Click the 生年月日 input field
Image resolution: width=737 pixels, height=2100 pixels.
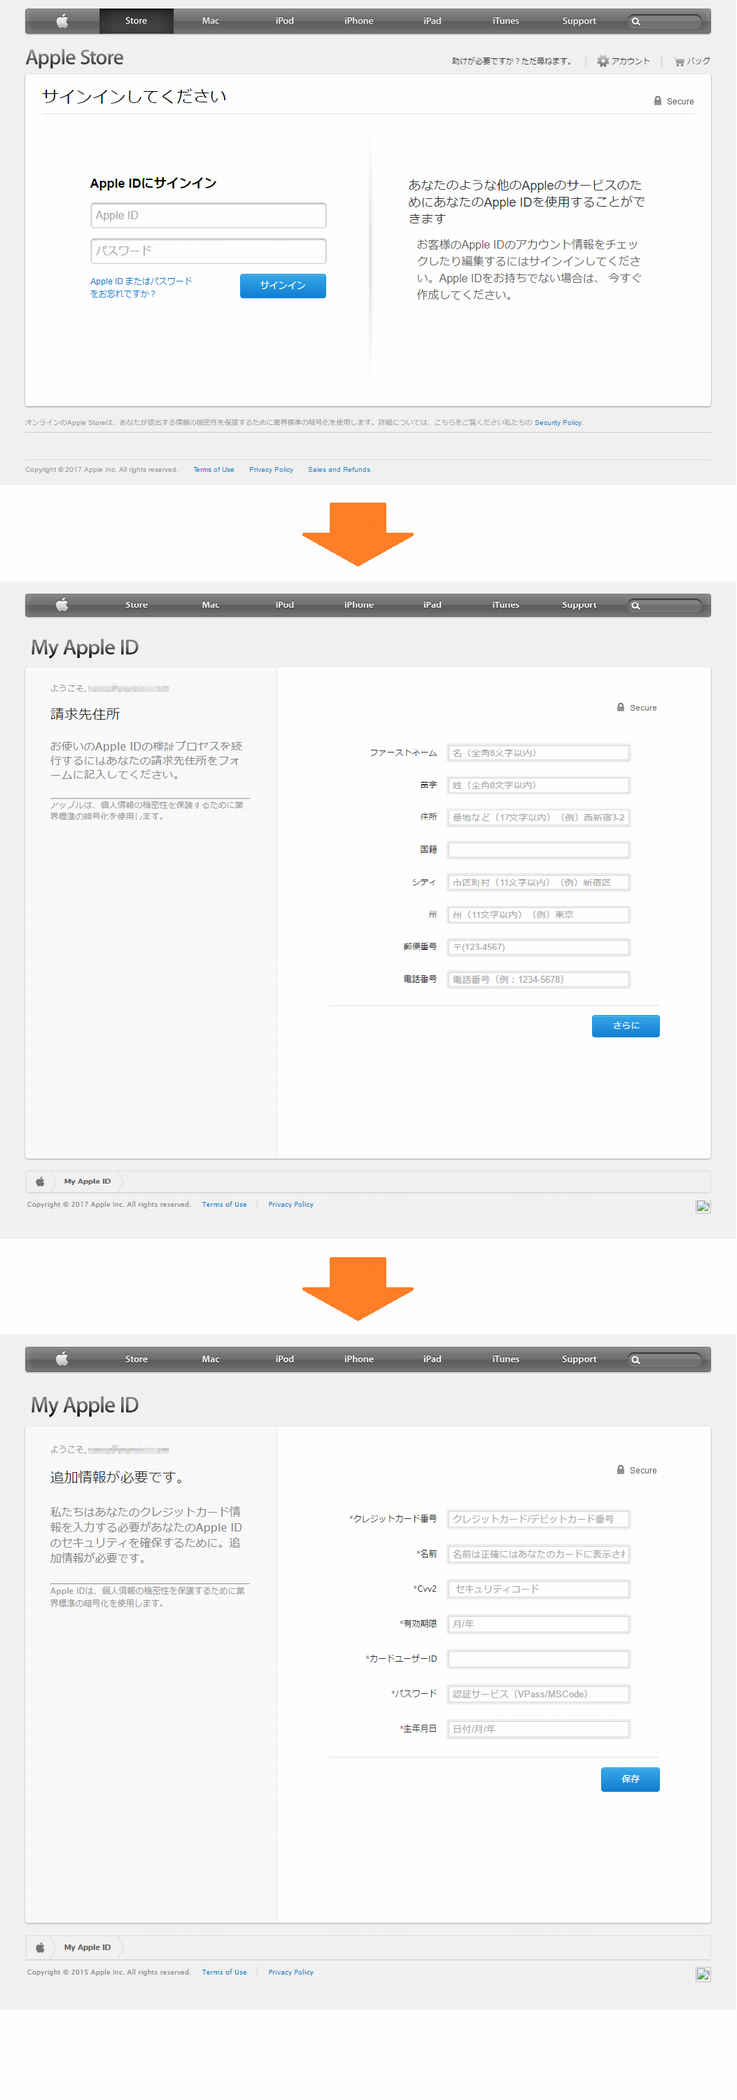539,1729
